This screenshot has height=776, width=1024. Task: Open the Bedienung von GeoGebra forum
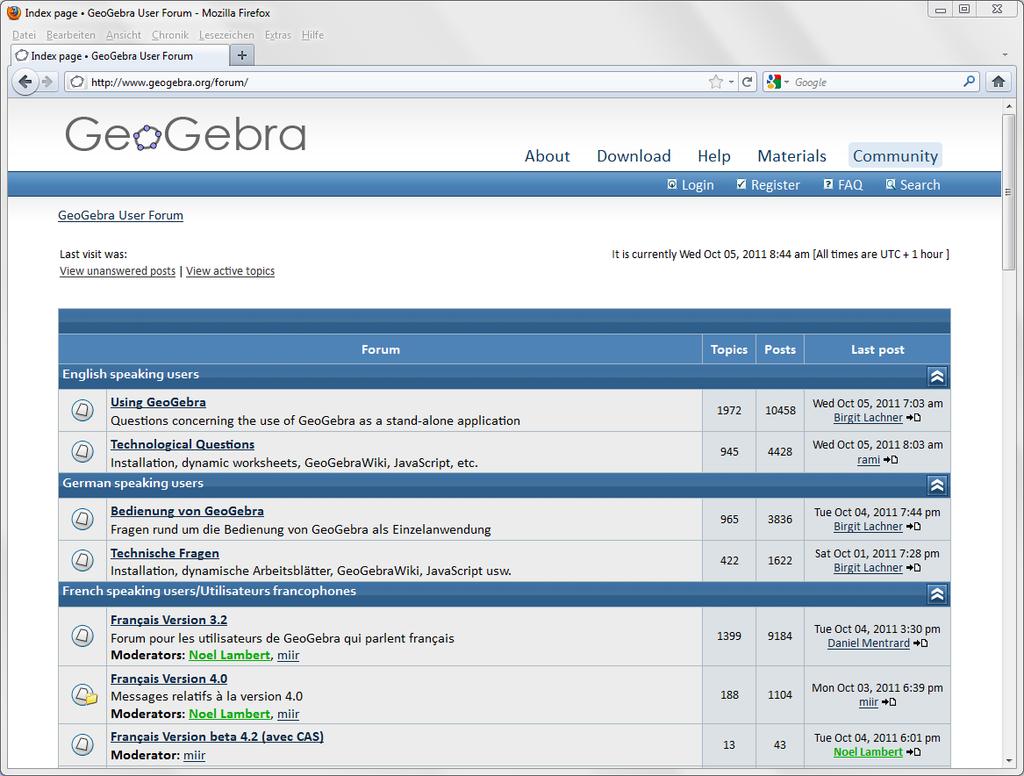pyautogui.click(x=187, y=511)
